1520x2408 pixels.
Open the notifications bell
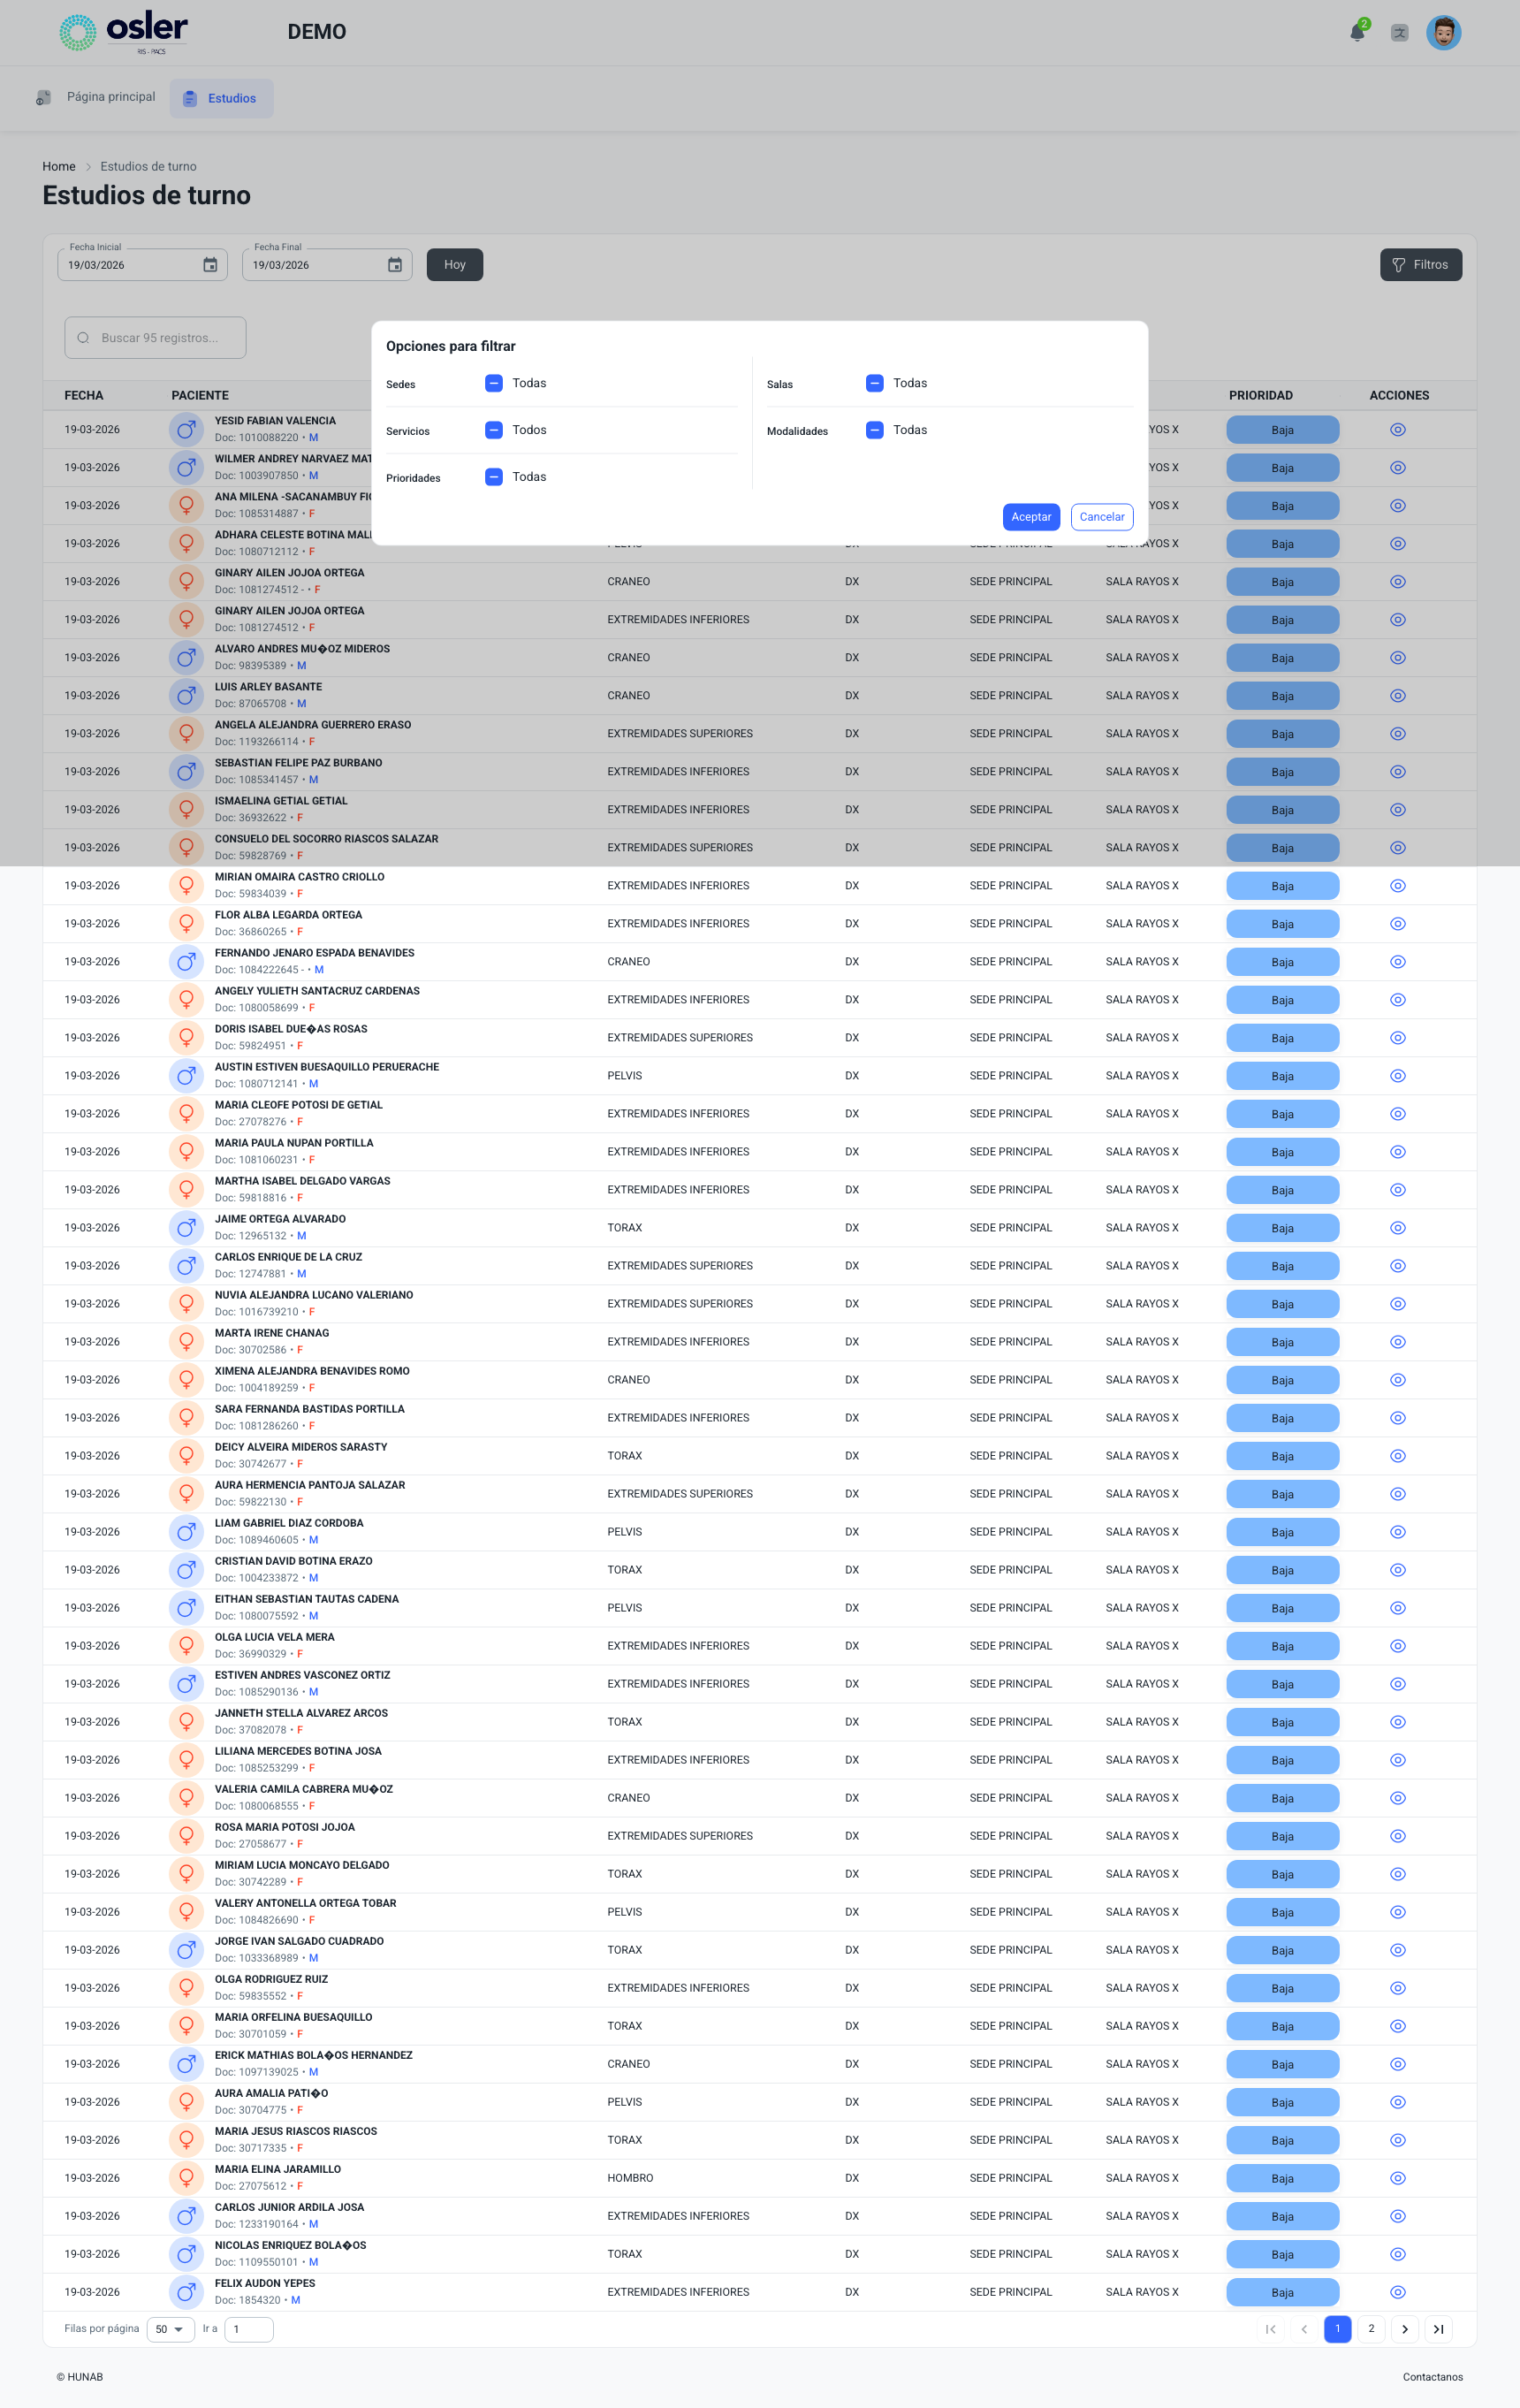(1357, 32)
